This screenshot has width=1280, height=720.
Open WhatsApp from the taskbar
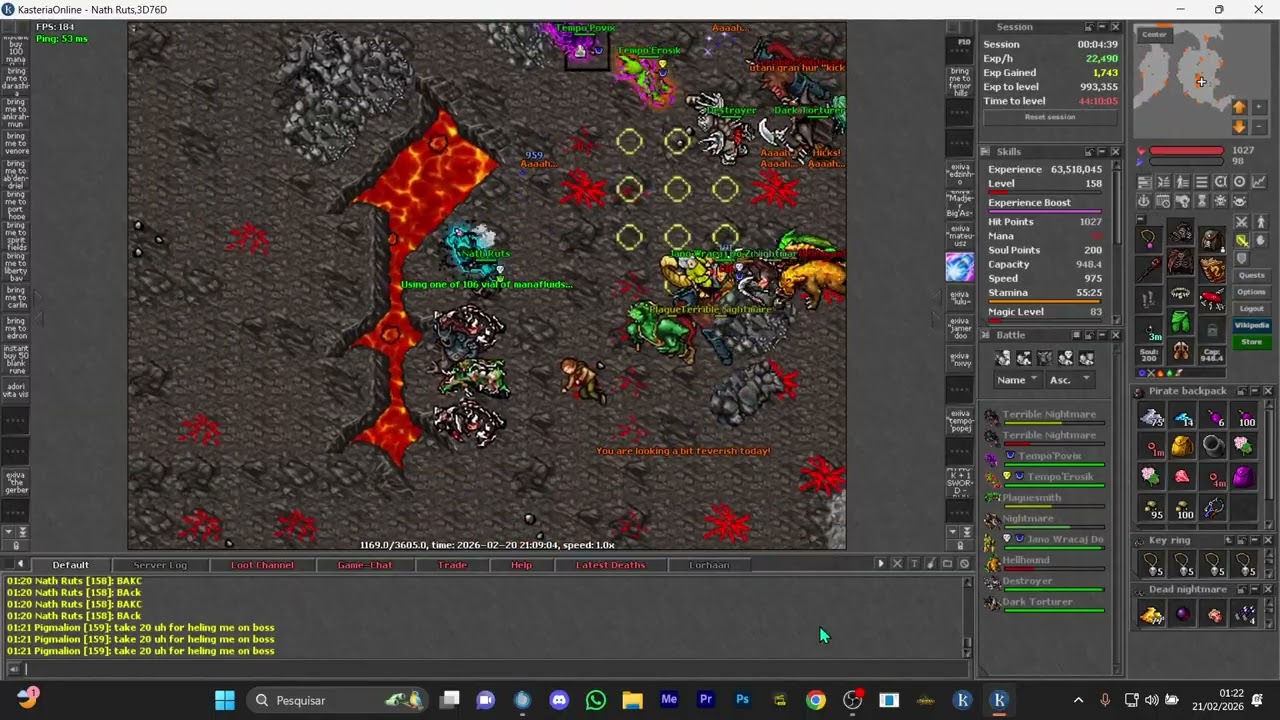[x=596, y=700]
